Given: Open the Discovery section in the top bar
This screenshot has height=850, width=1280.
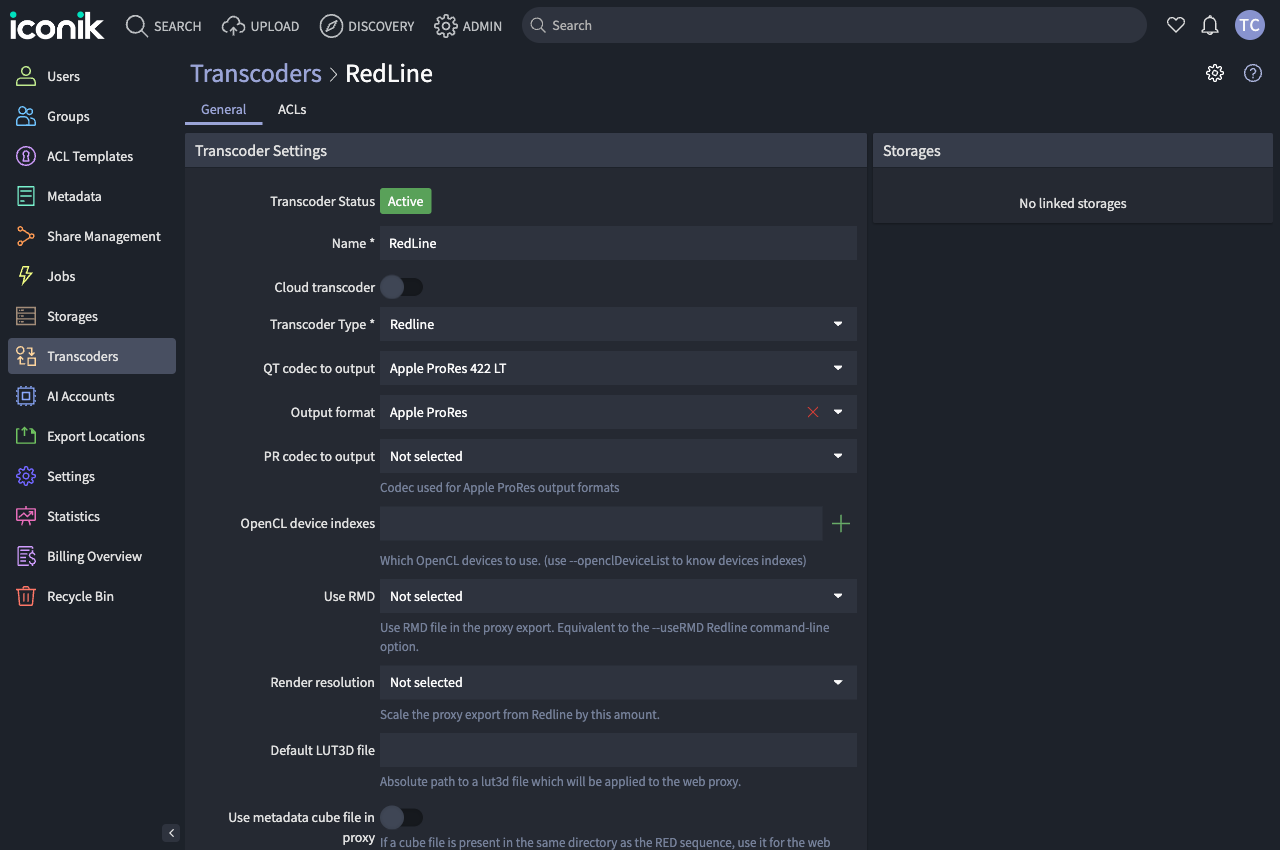Looking at the screenshot, I should [x=367, y=26].
